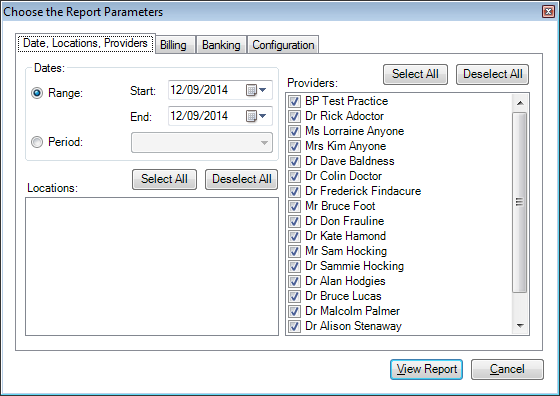Open the Banking tab
Viewport: 560px width, 396px height.
[221, 45]
